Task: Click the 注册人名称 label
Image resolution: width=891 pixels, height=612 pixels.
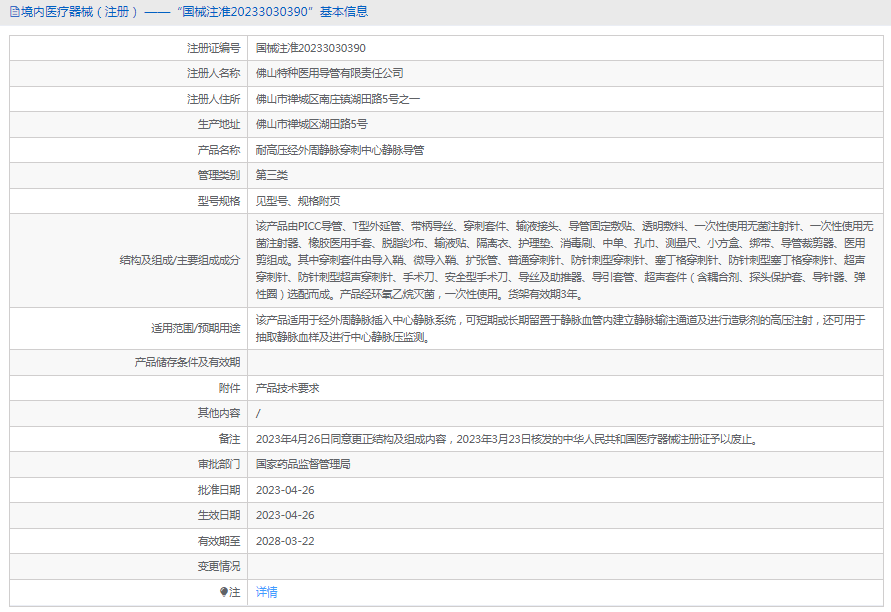Action: click(x=214, y=73)
